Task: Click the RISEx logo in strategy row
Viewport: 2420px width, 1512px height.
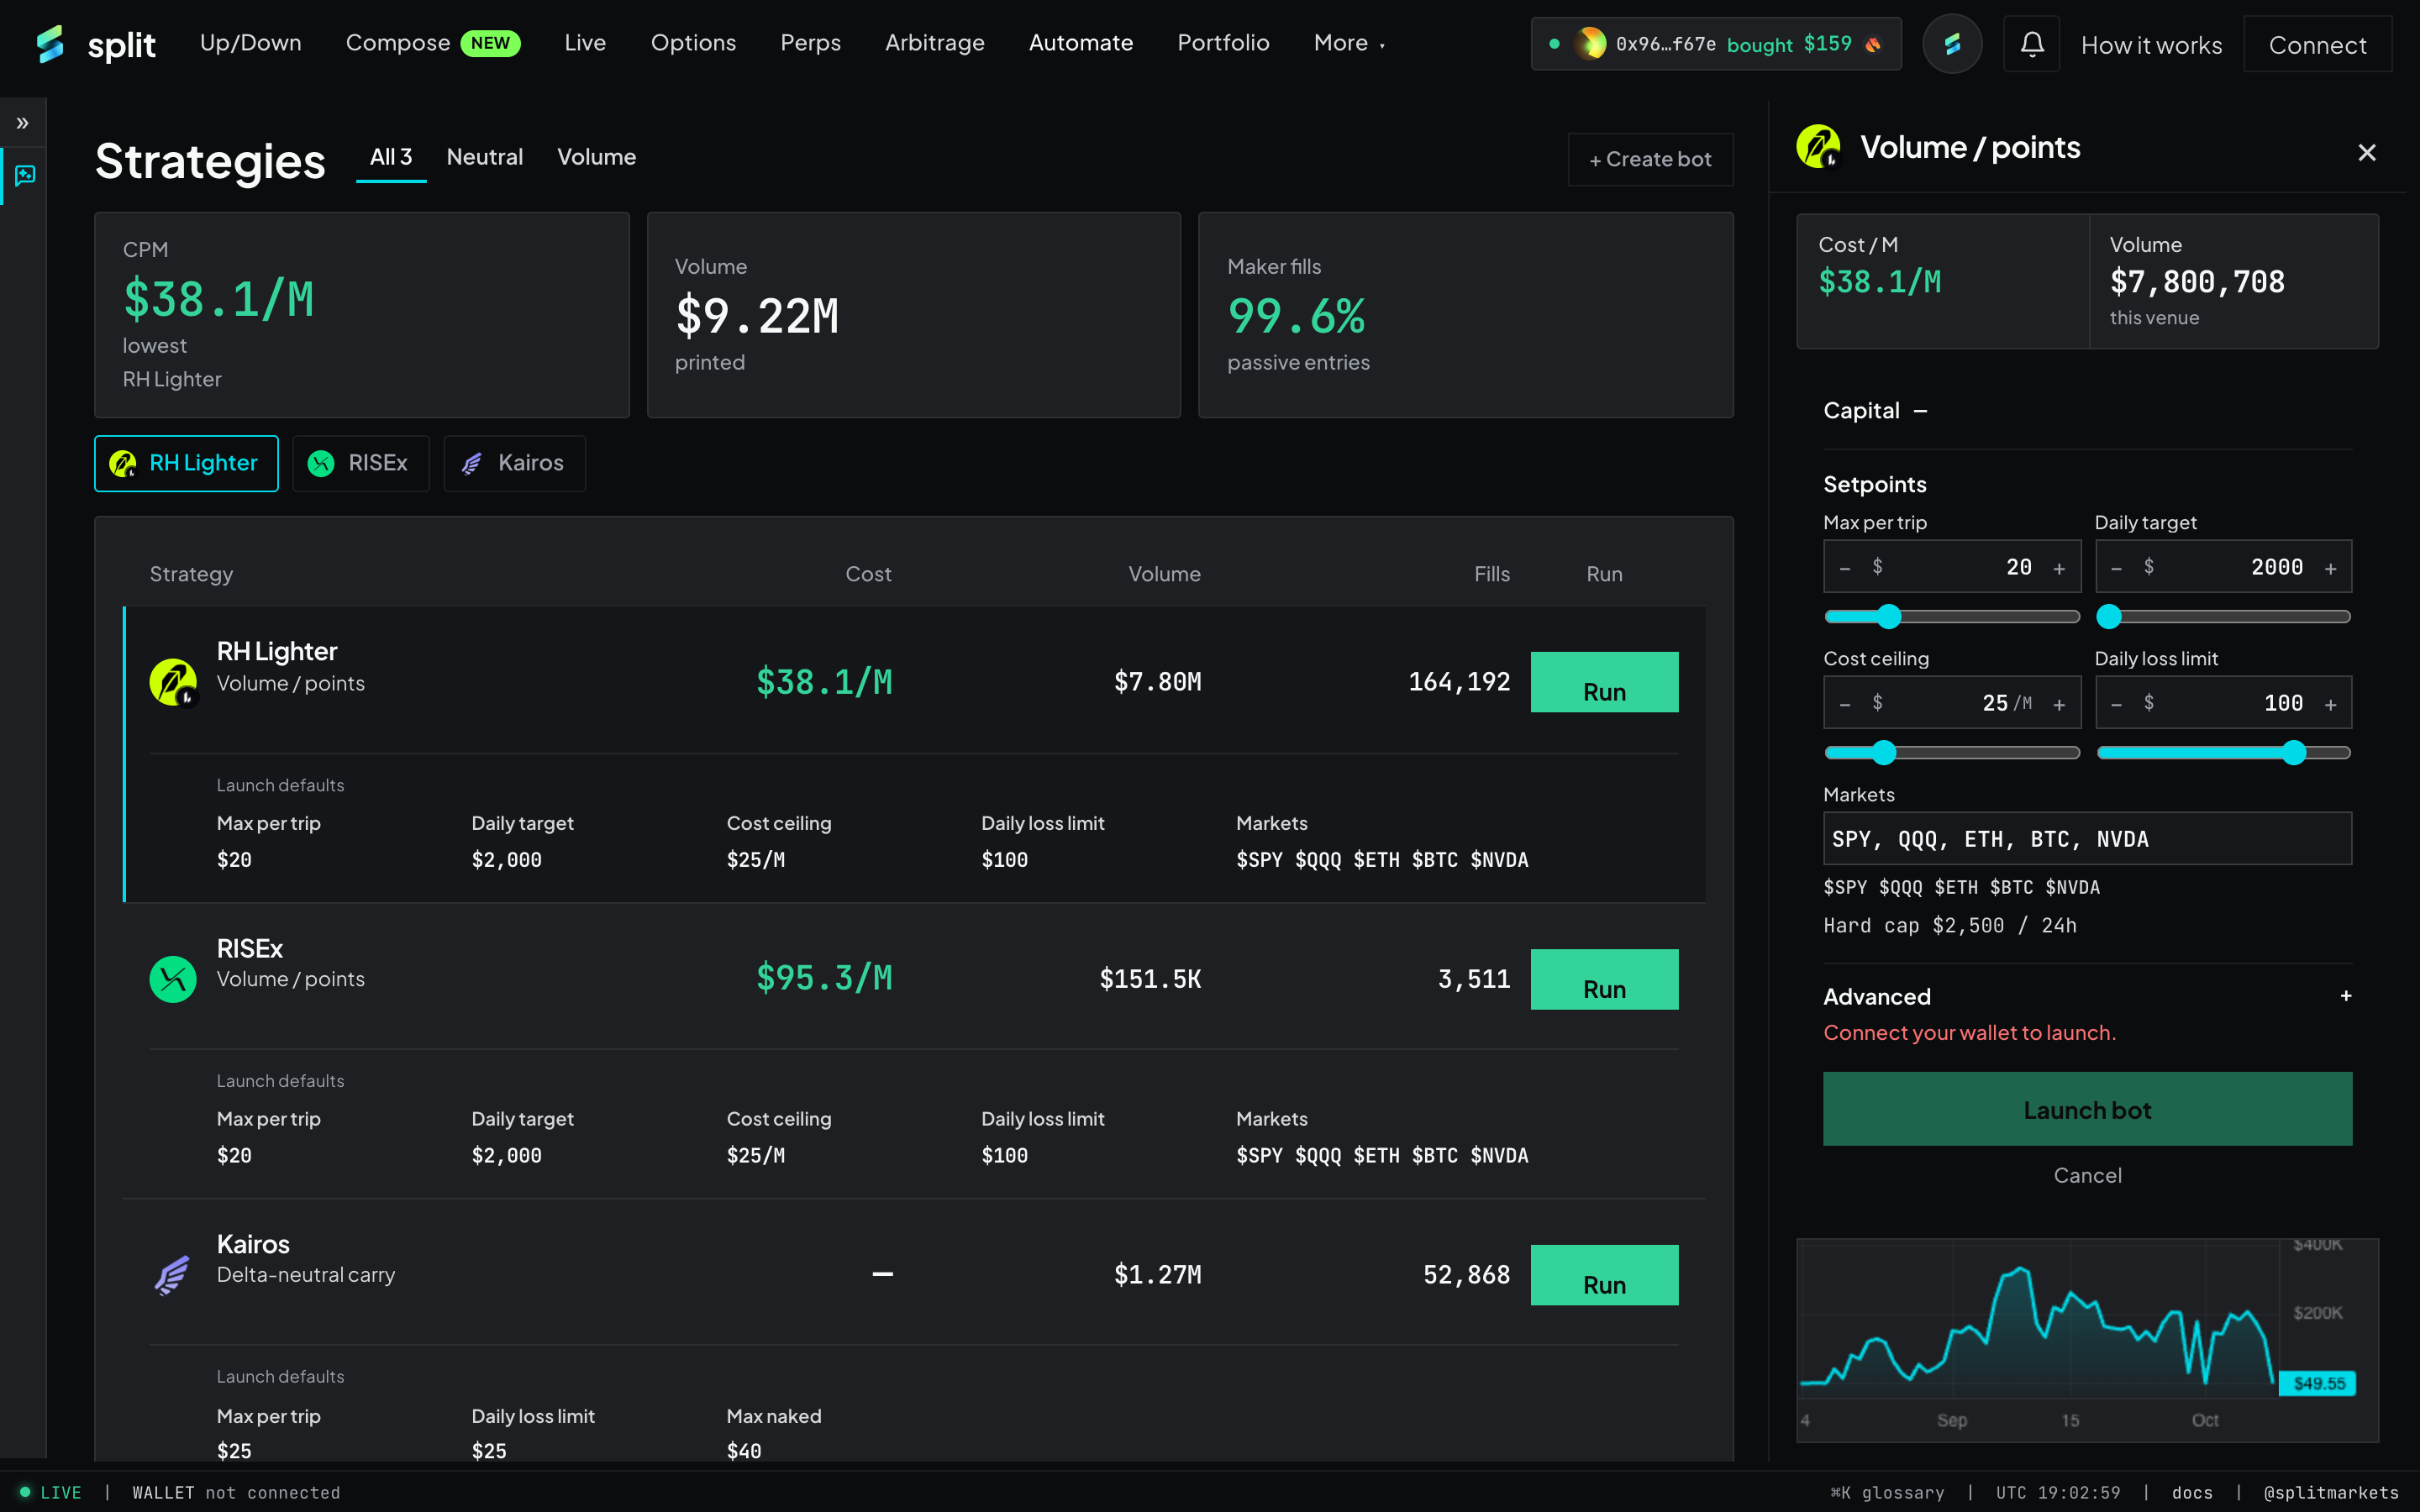Action: click(x=173, y=979)
